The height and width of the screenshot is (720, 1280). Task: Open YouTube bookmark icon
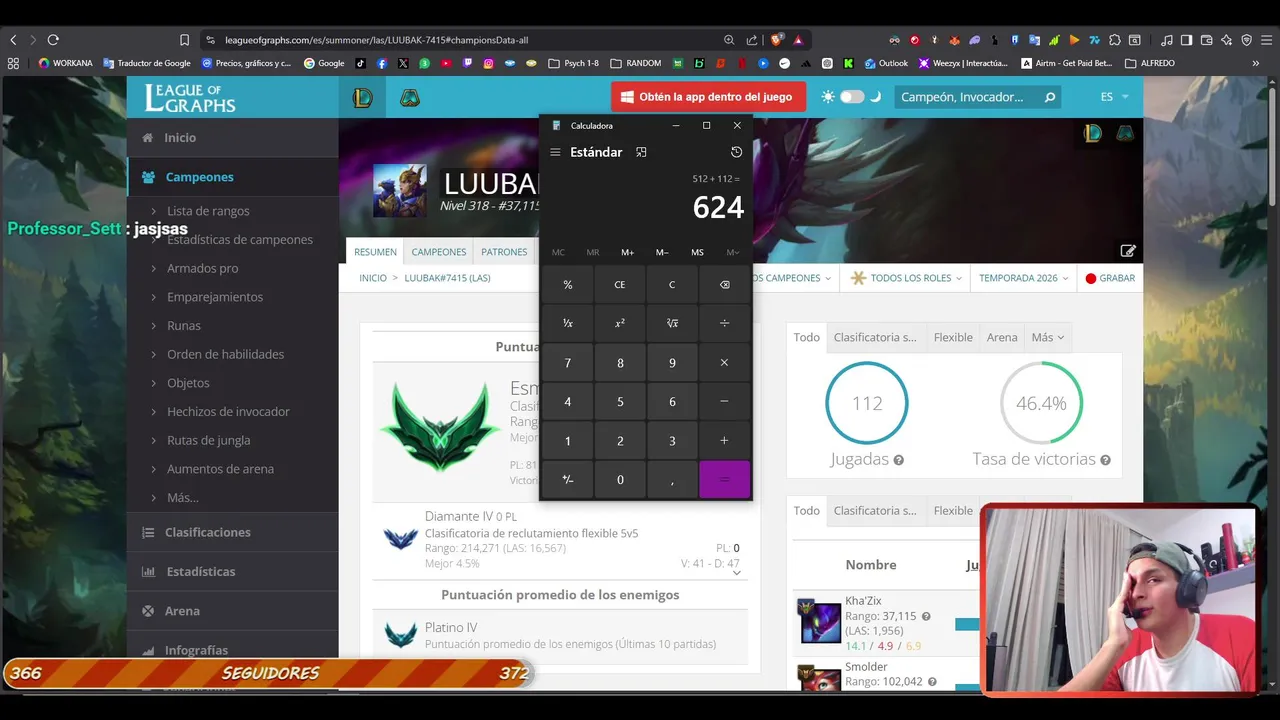click(446, 63)
